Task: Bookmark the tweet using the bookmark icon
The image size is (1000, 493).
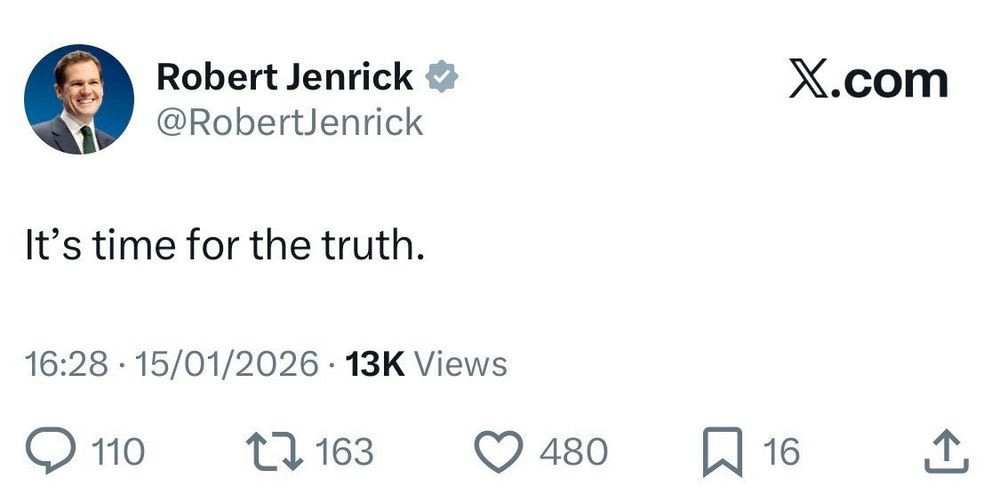Action: coord(721,451)
